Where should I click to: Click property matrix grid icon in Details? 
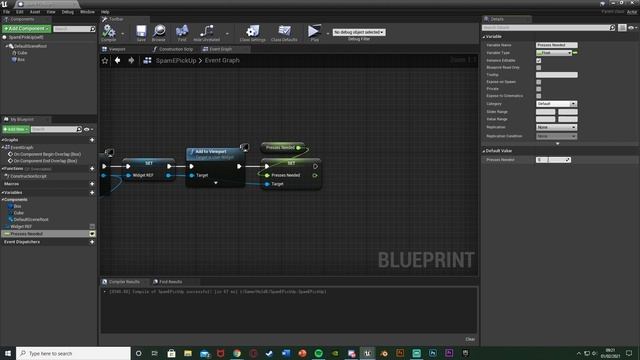[622, 28]
